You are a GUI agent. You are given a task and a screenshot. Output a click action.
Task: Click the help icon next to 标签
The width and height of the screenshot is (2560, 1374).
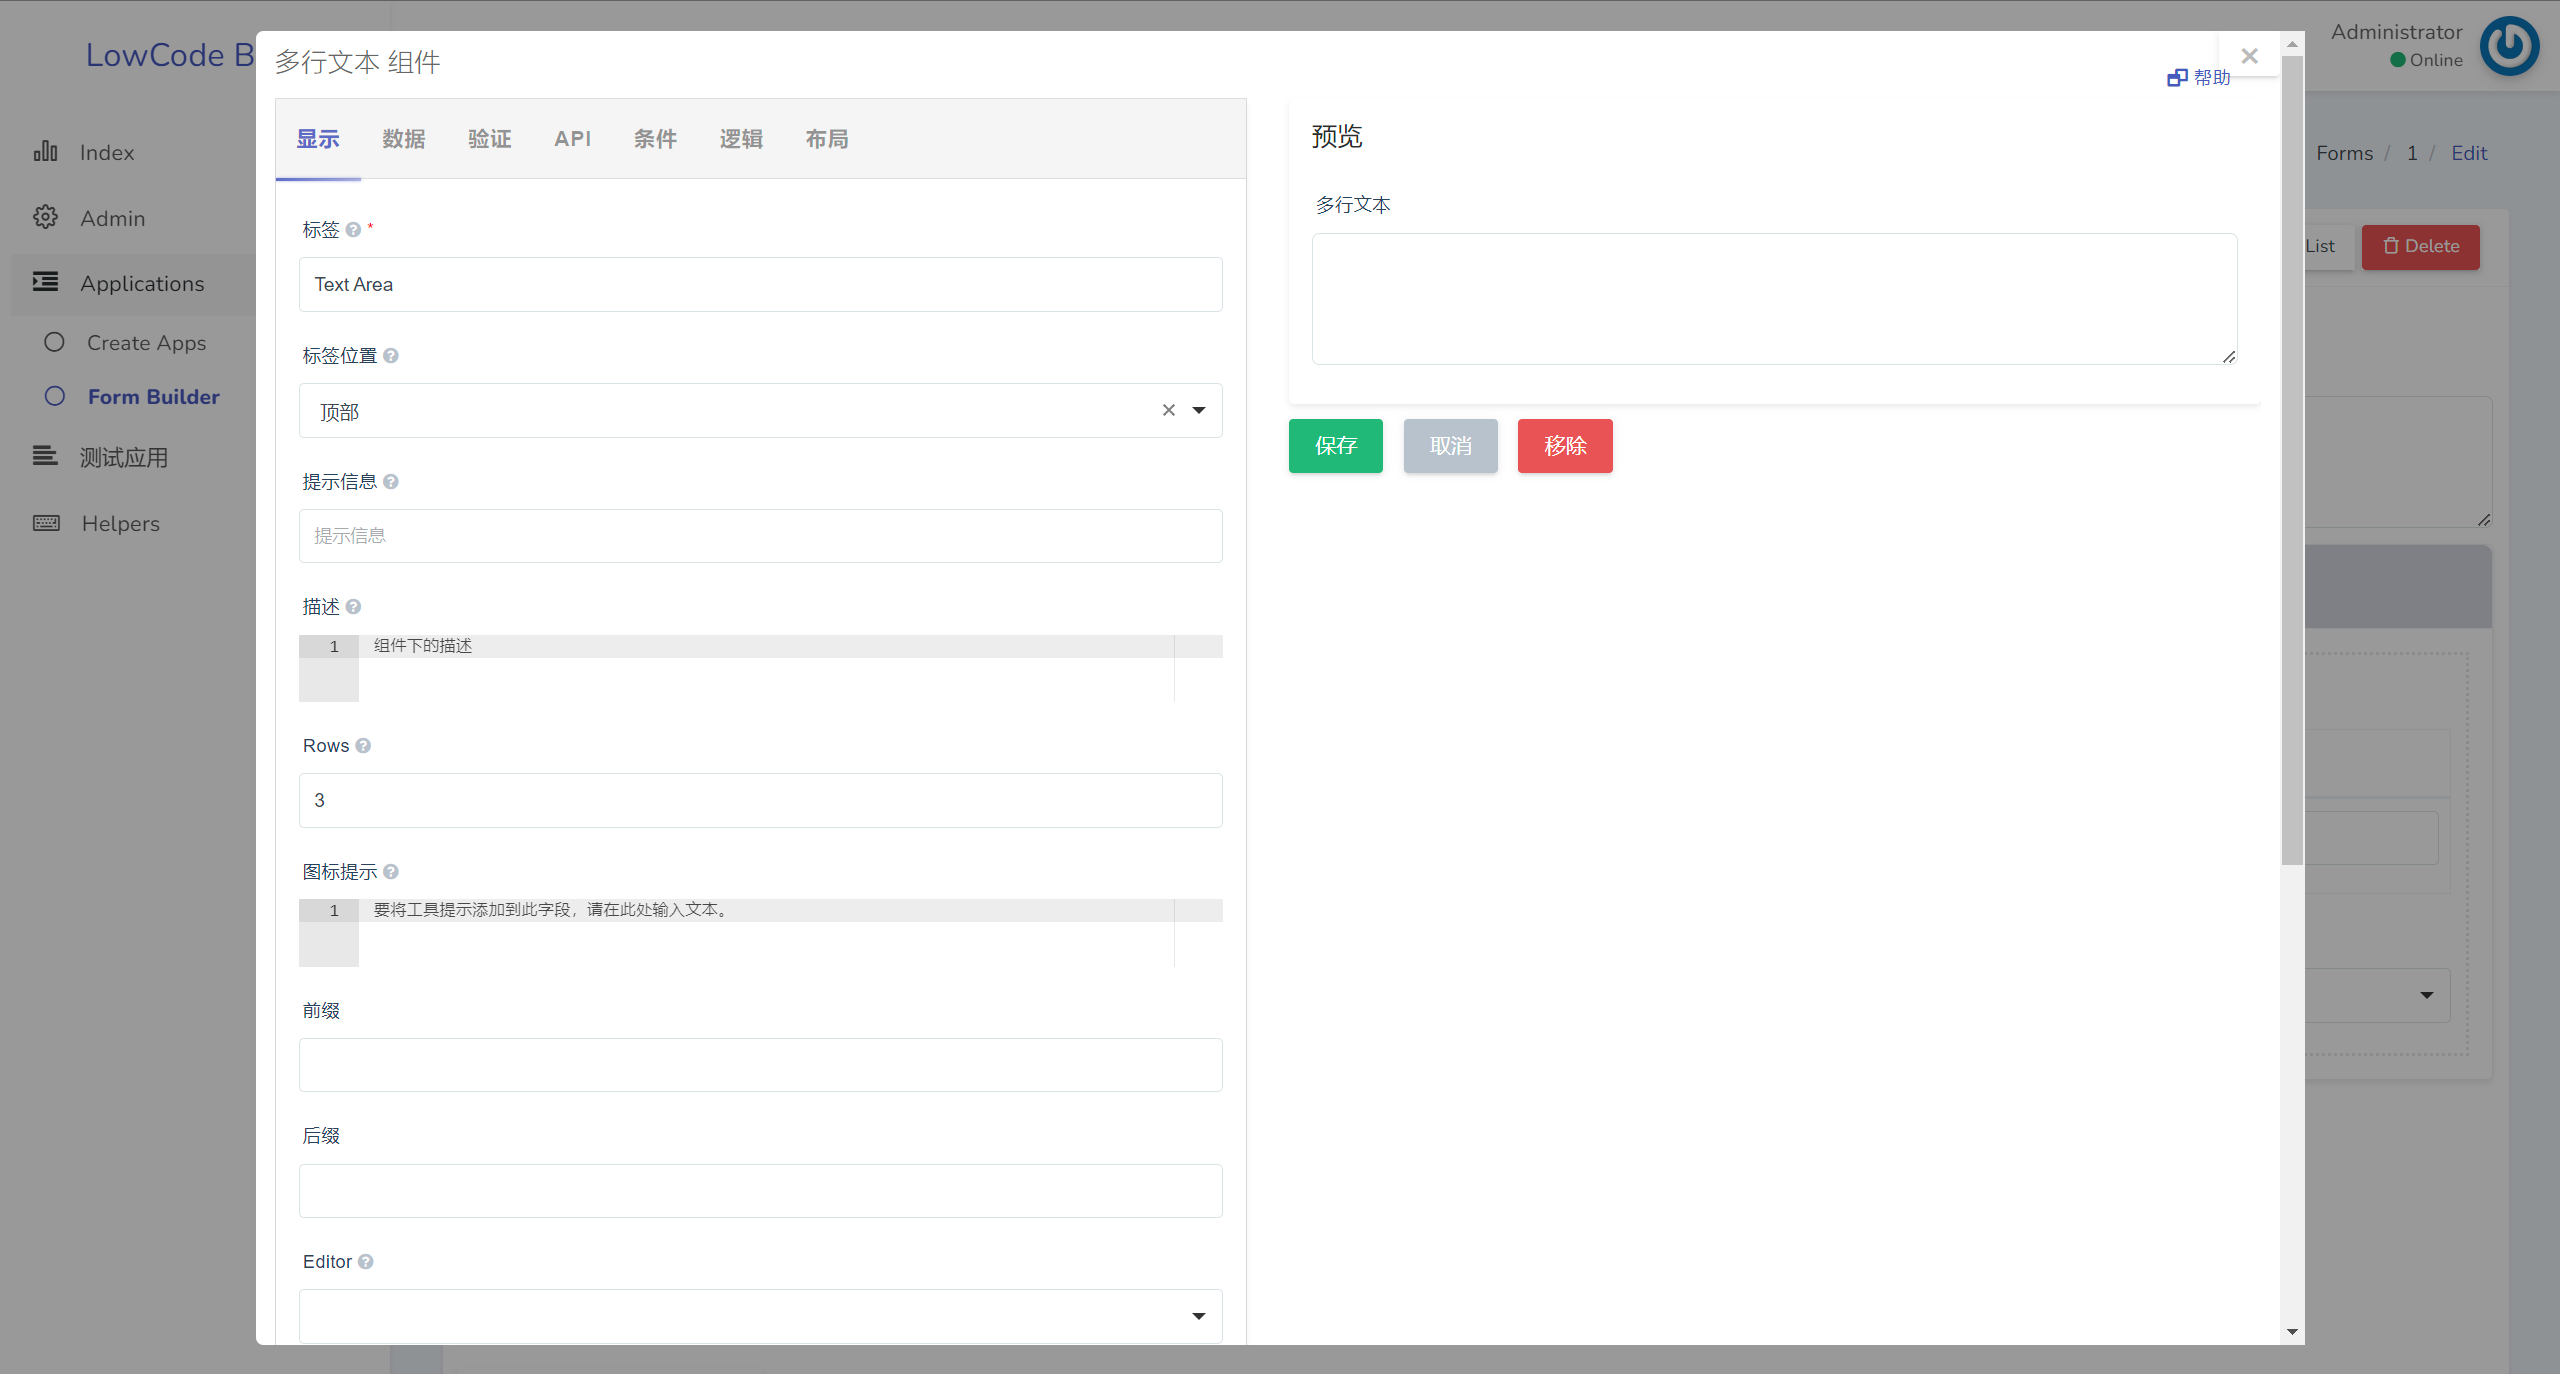click(353, 230)
